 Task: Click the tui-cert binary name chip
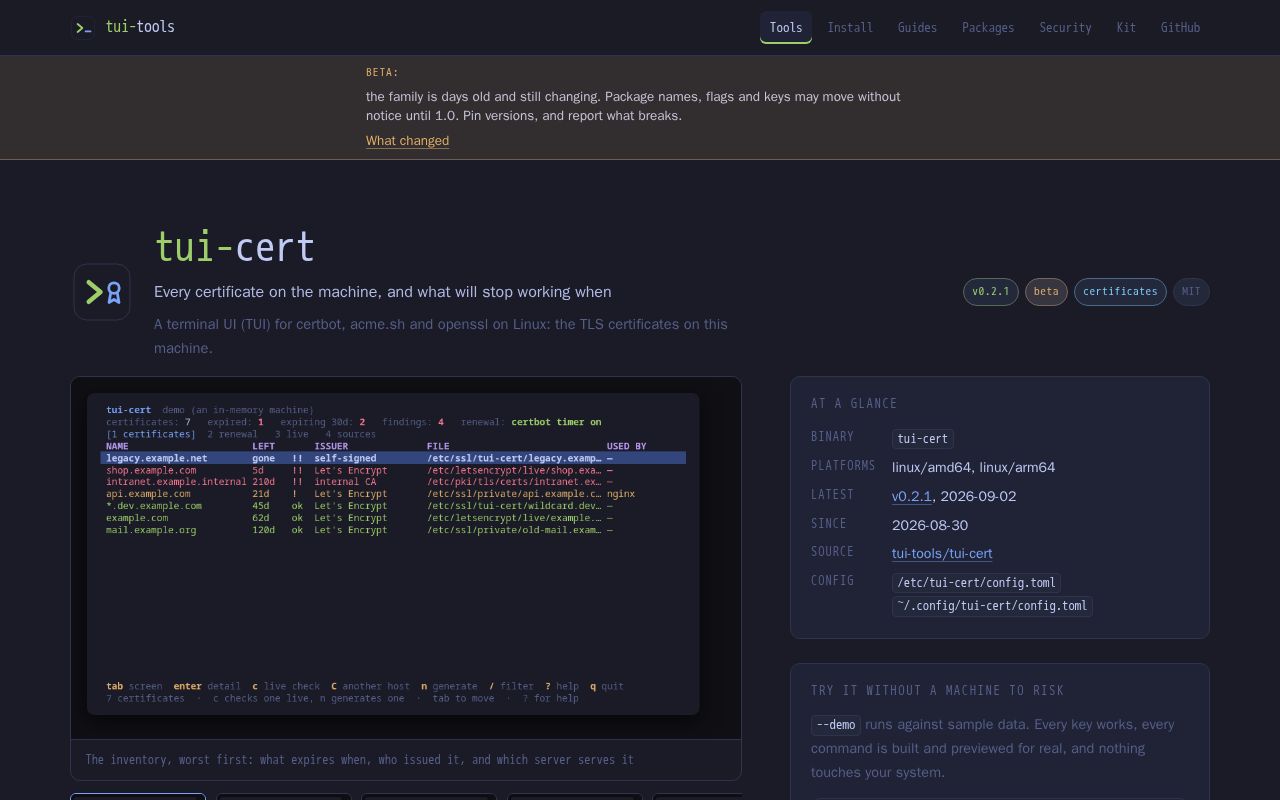point(922,439)
